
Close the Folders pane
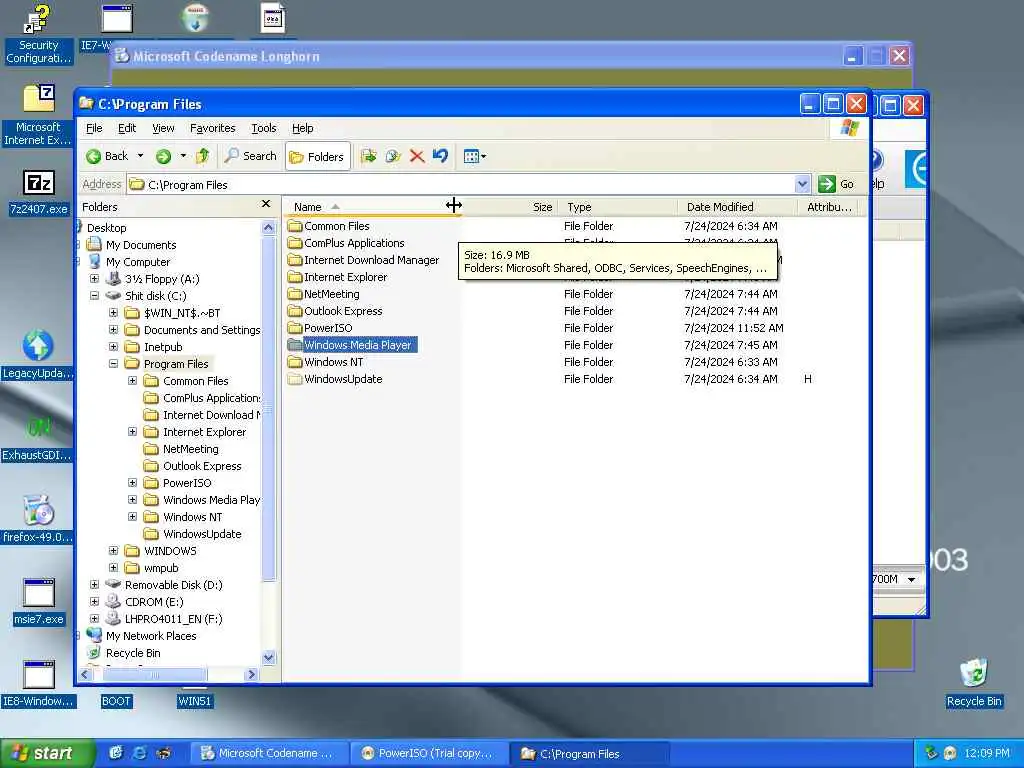[266, 204]
